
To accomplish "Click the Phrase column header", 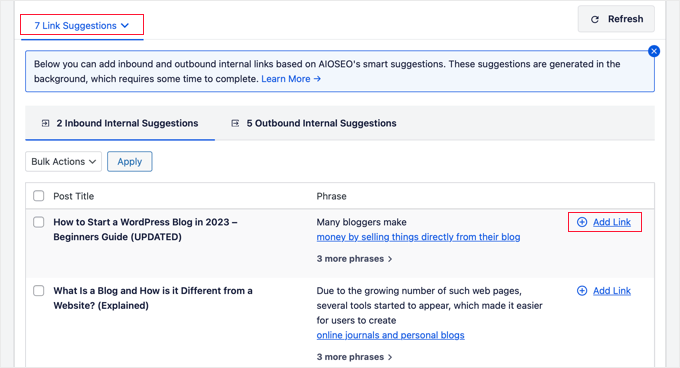I will tap(331, 196).
